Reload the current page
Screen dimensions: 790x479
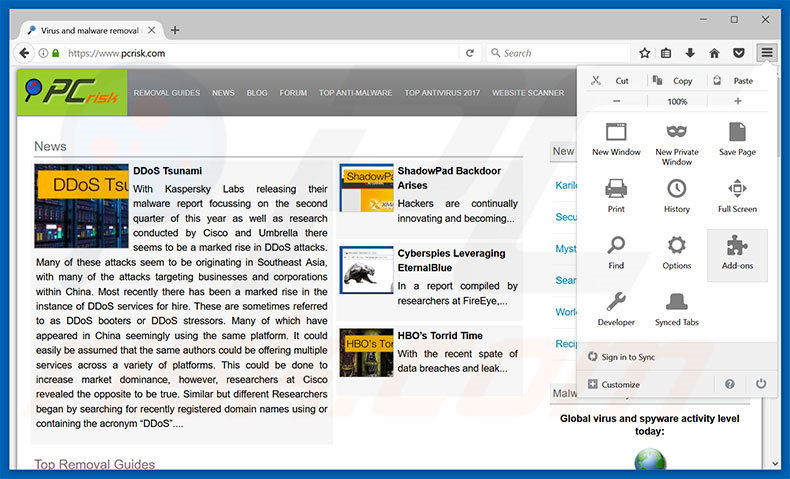[470, 53]
